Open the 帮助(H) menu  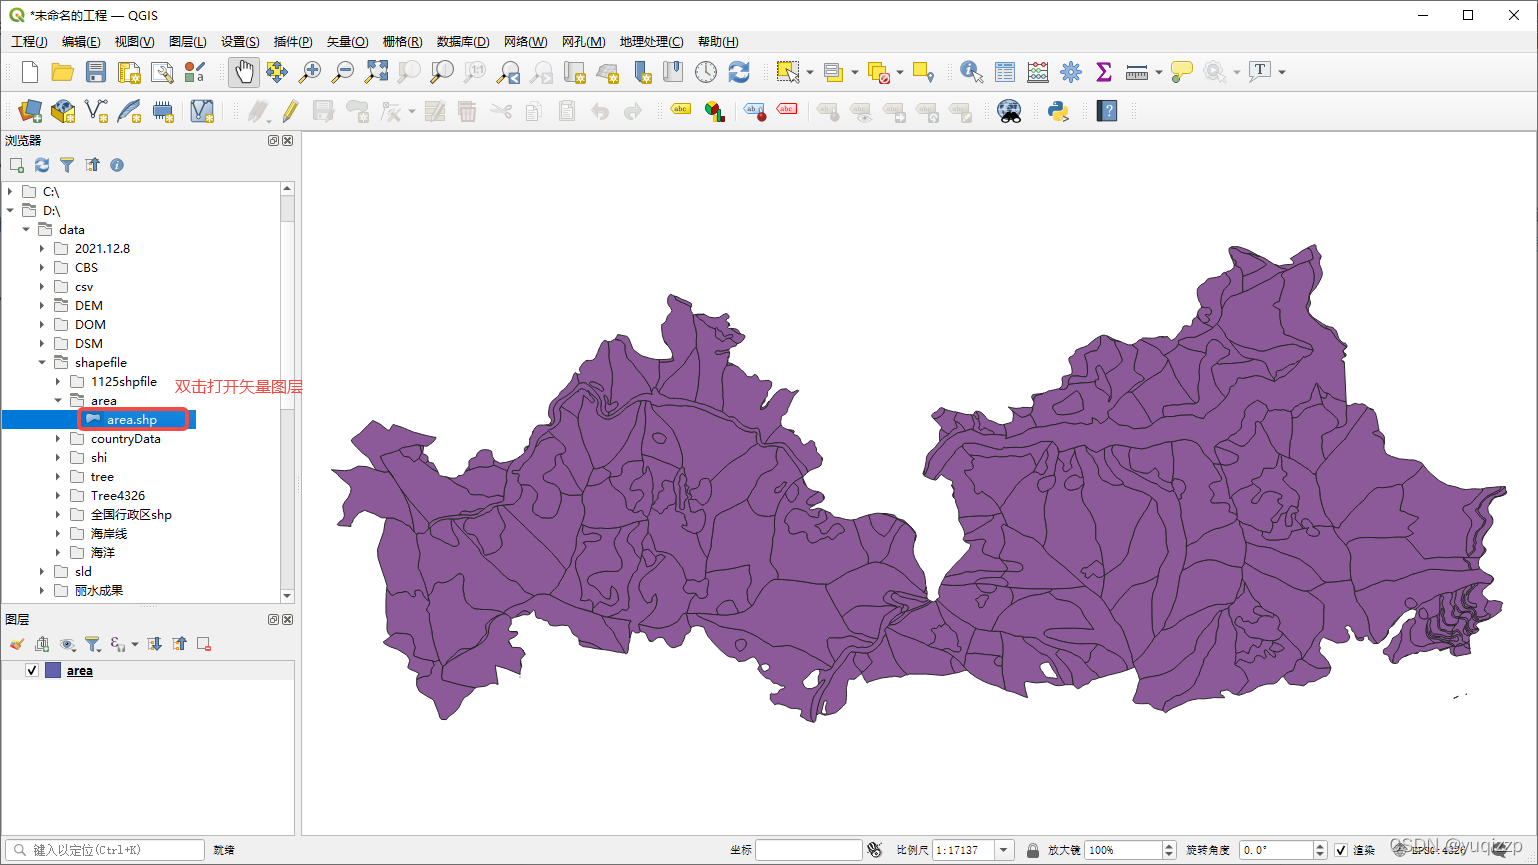718,41
